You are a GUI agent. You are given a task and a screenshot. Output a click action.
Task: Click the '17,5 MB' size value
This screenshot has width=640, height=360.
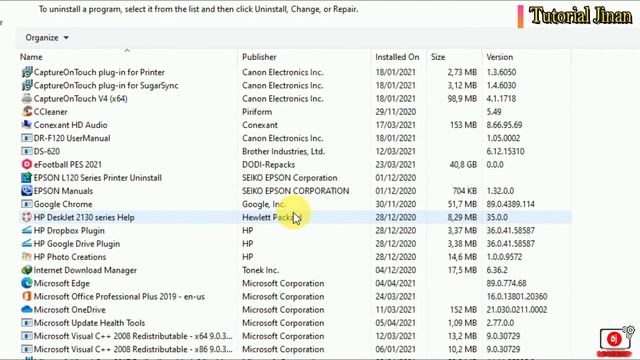[x=462, y=270]
